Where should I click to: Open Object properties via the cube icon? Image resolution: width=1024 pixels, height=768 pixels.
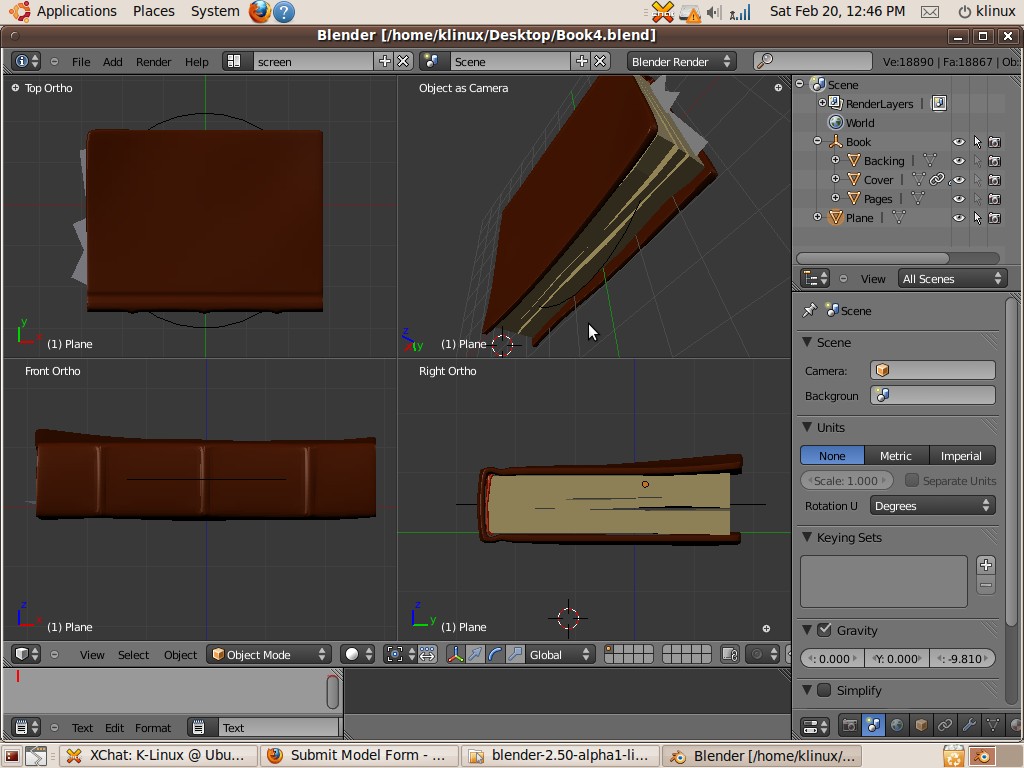pyautogui.click(x=922, y=727)
